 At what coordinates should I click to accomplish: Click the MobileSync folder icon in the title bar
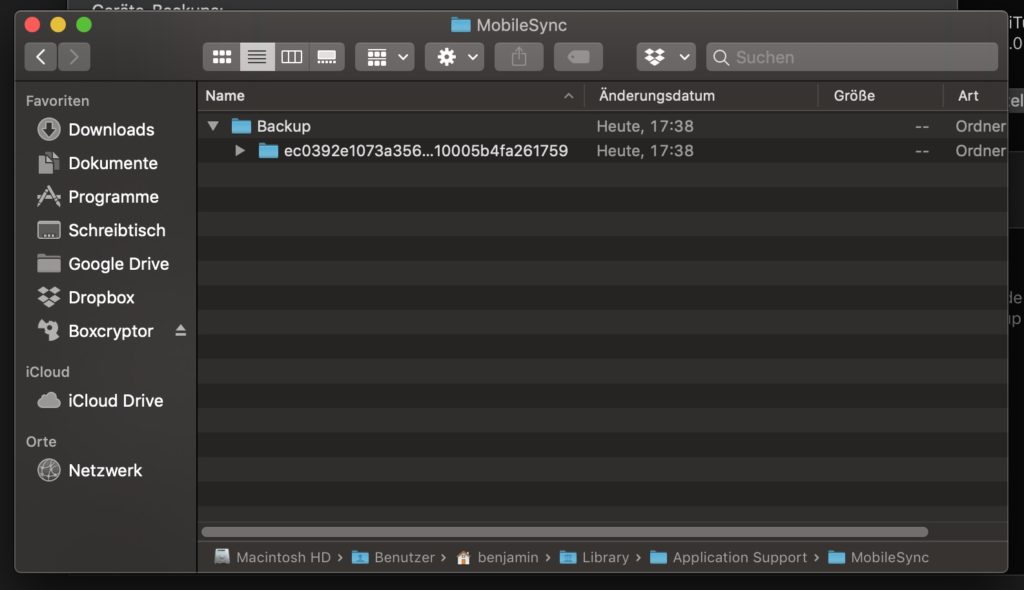click(460, 25)
